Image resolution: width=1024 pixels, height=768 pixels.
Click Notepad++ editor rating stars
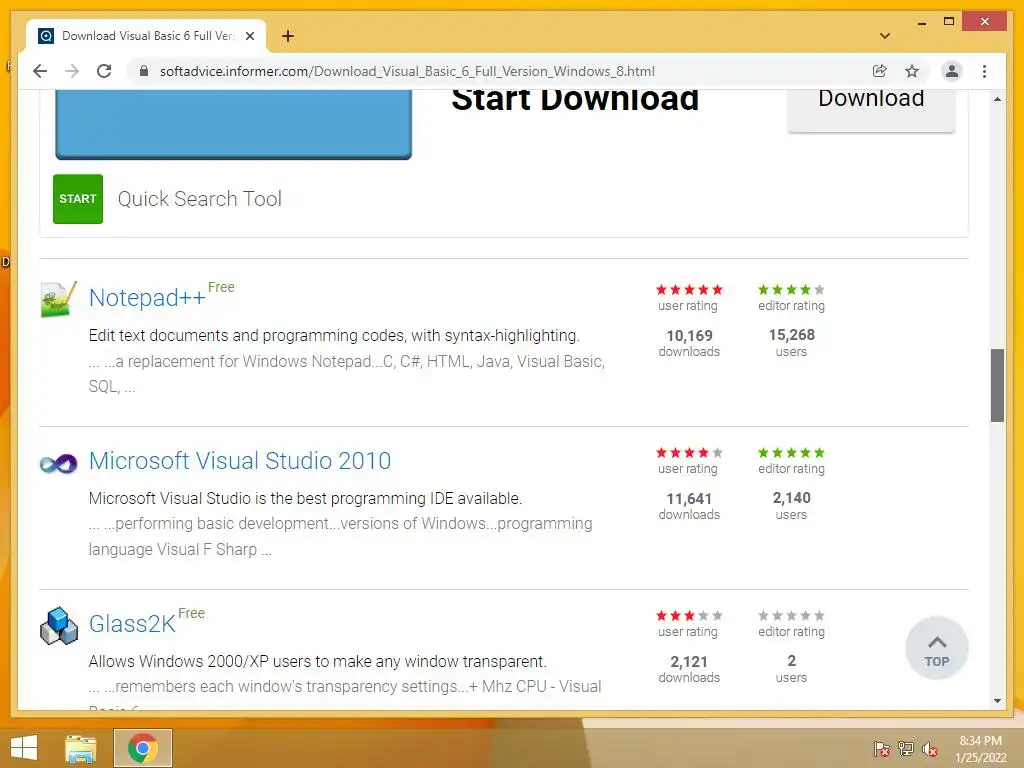point(791,289)
